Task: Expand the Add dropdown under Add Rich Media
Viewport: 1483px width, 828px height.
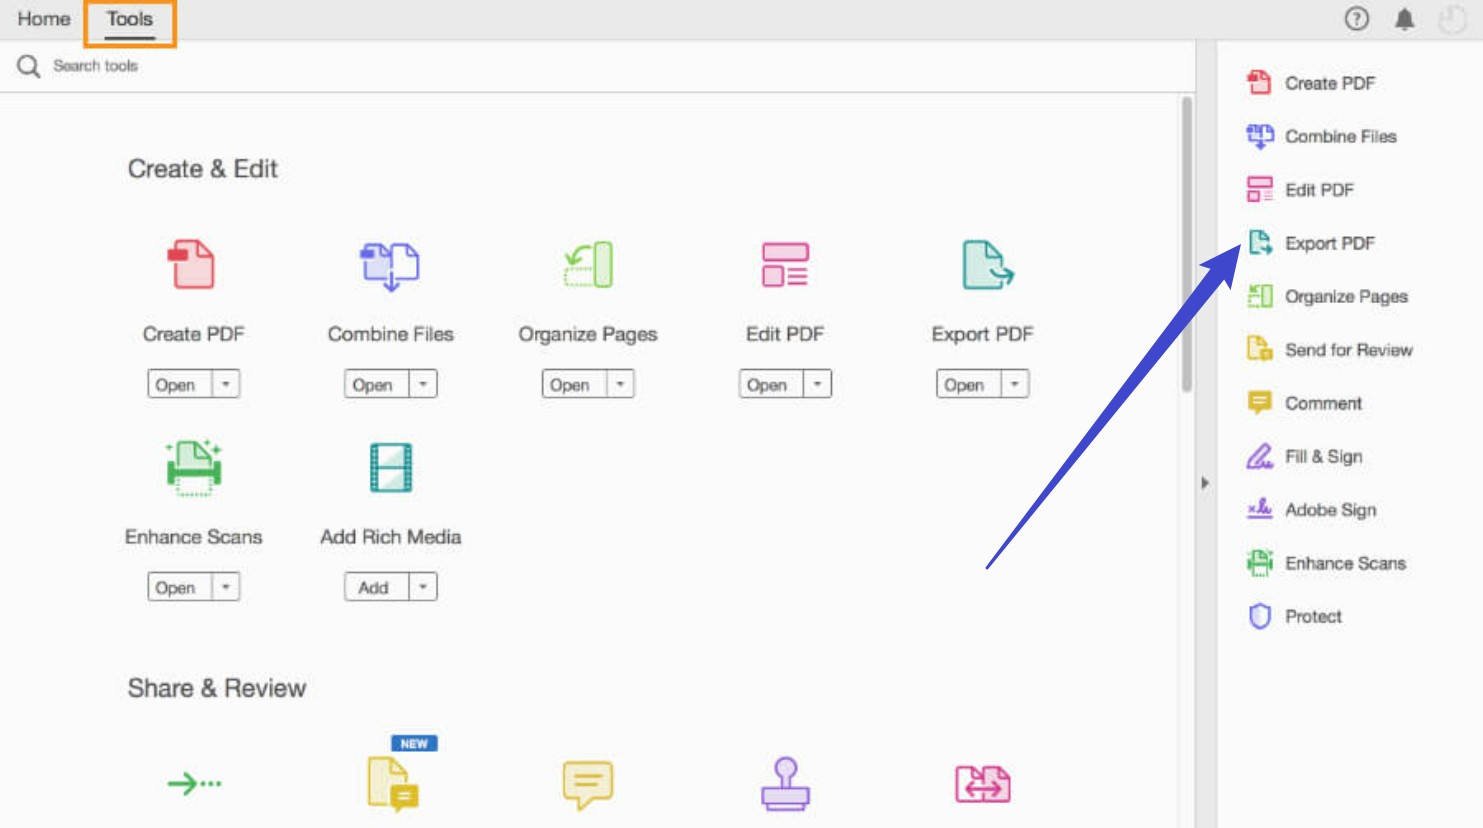Action: [x=422, y=586]
